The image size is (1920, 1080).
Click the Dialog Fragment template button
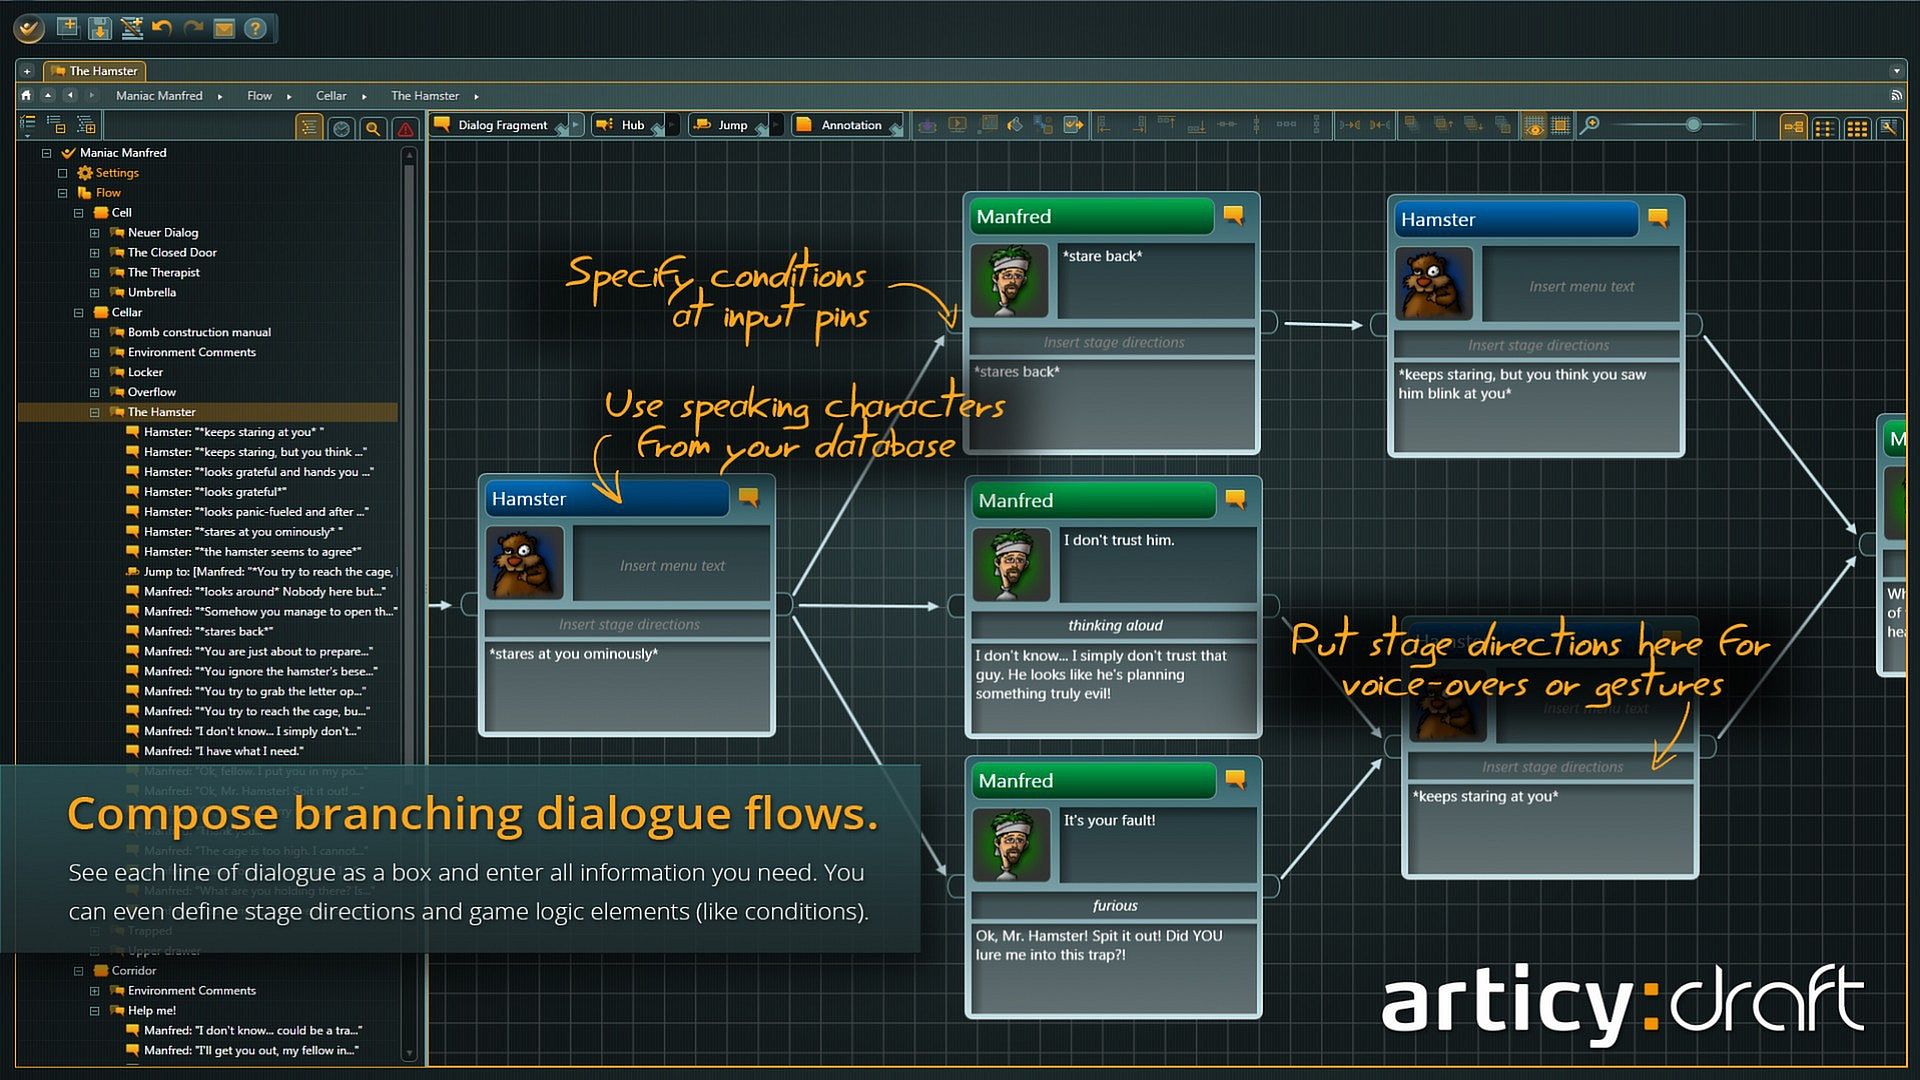[496, 125]
